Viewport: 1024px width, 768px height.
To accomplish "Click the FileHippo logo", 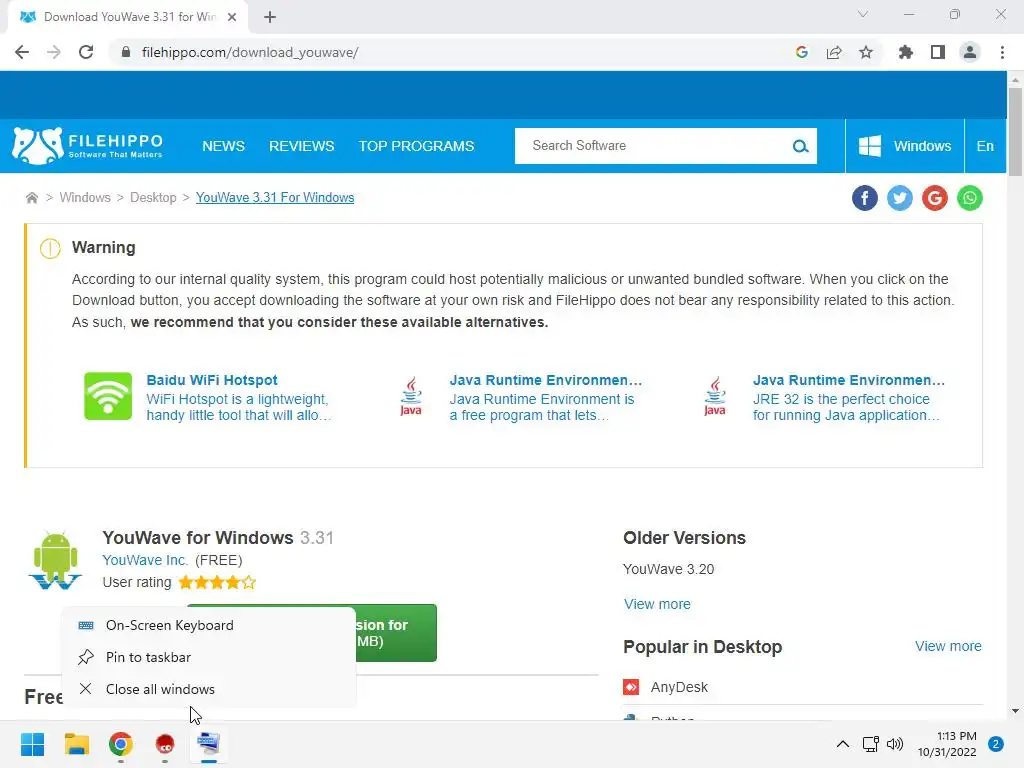I will [88, 146].
